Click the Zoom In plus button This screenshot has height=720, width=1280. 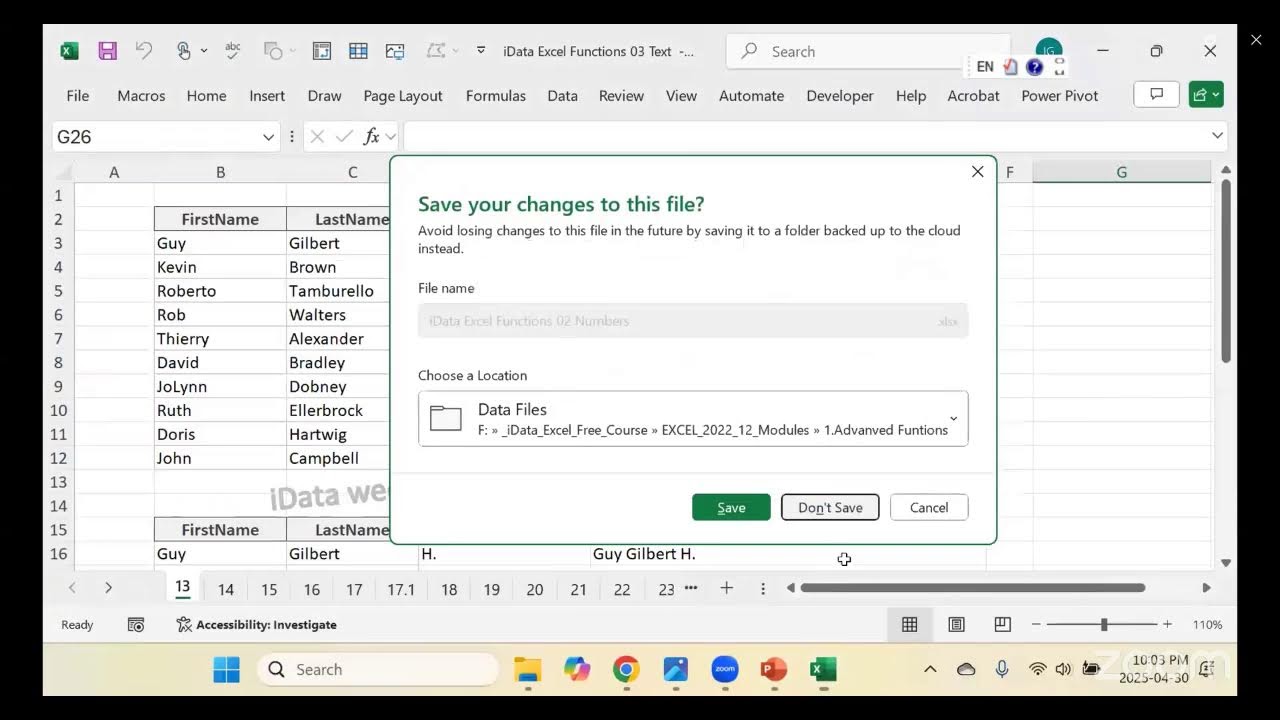click(1167, 624)
